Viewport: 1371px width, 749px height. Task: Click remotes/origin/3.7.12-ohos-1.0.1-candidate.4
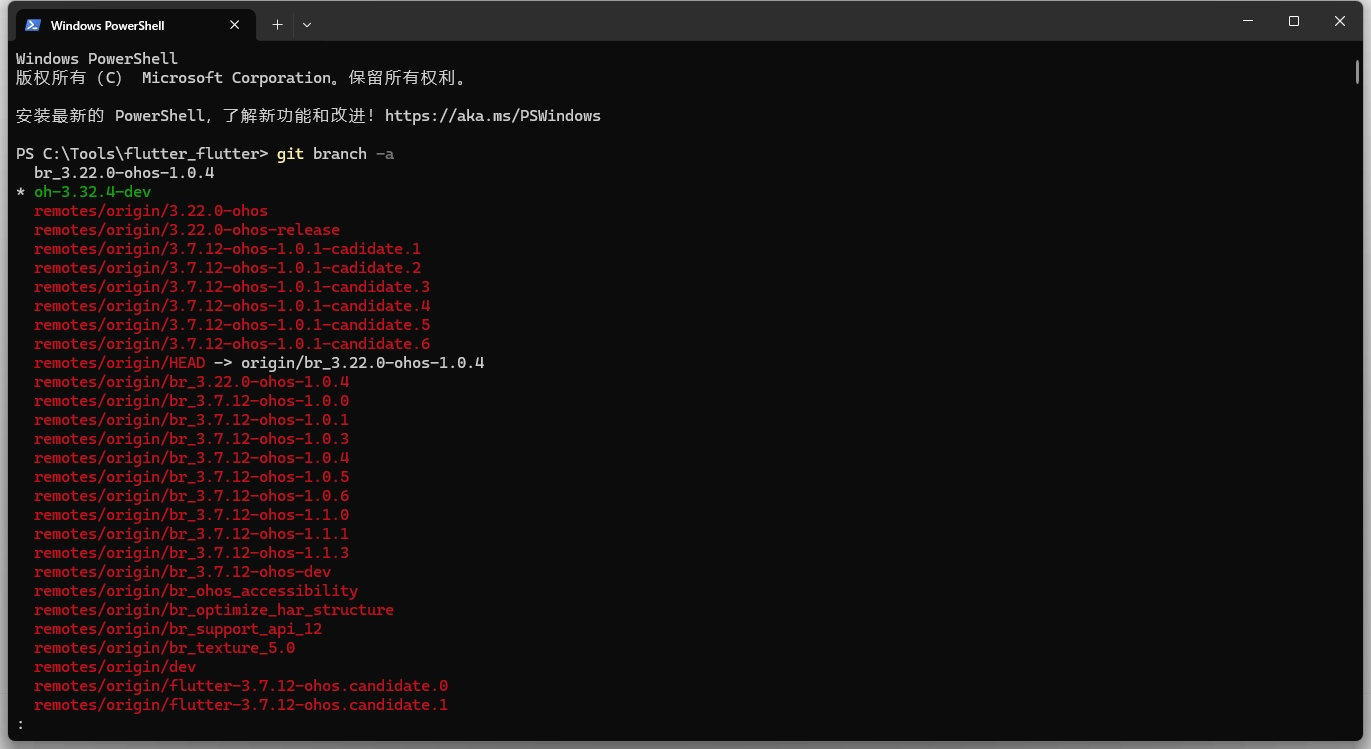pos(232,306)
